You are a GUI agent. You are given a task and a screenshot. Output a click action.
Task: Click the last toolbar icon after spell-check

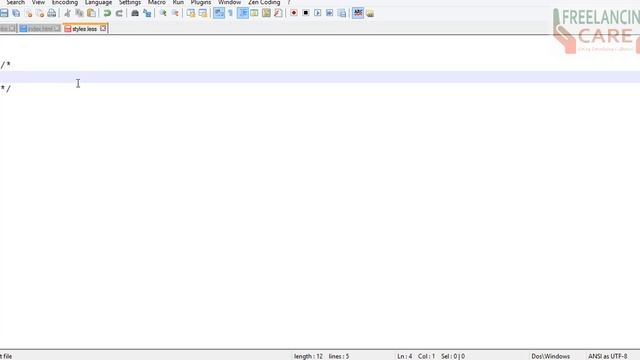pos(370,13)
